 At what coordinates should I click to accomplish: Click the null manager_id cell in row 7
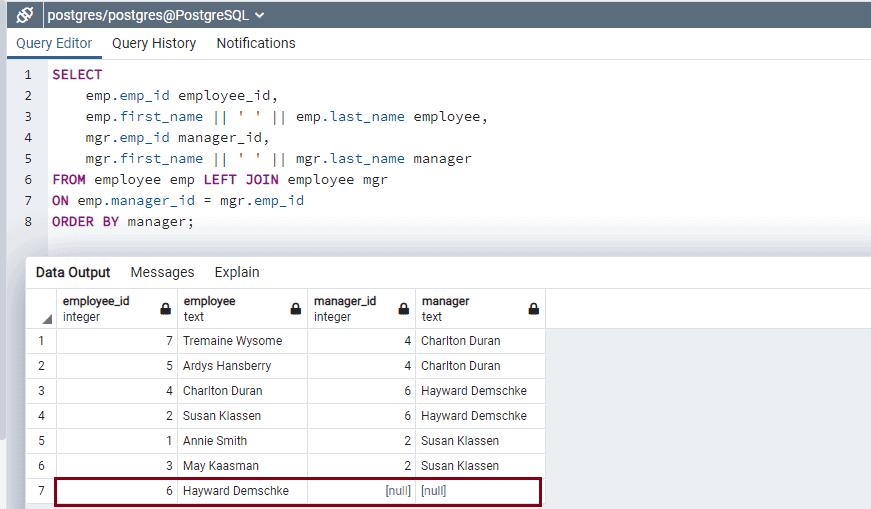coord(361,491)
